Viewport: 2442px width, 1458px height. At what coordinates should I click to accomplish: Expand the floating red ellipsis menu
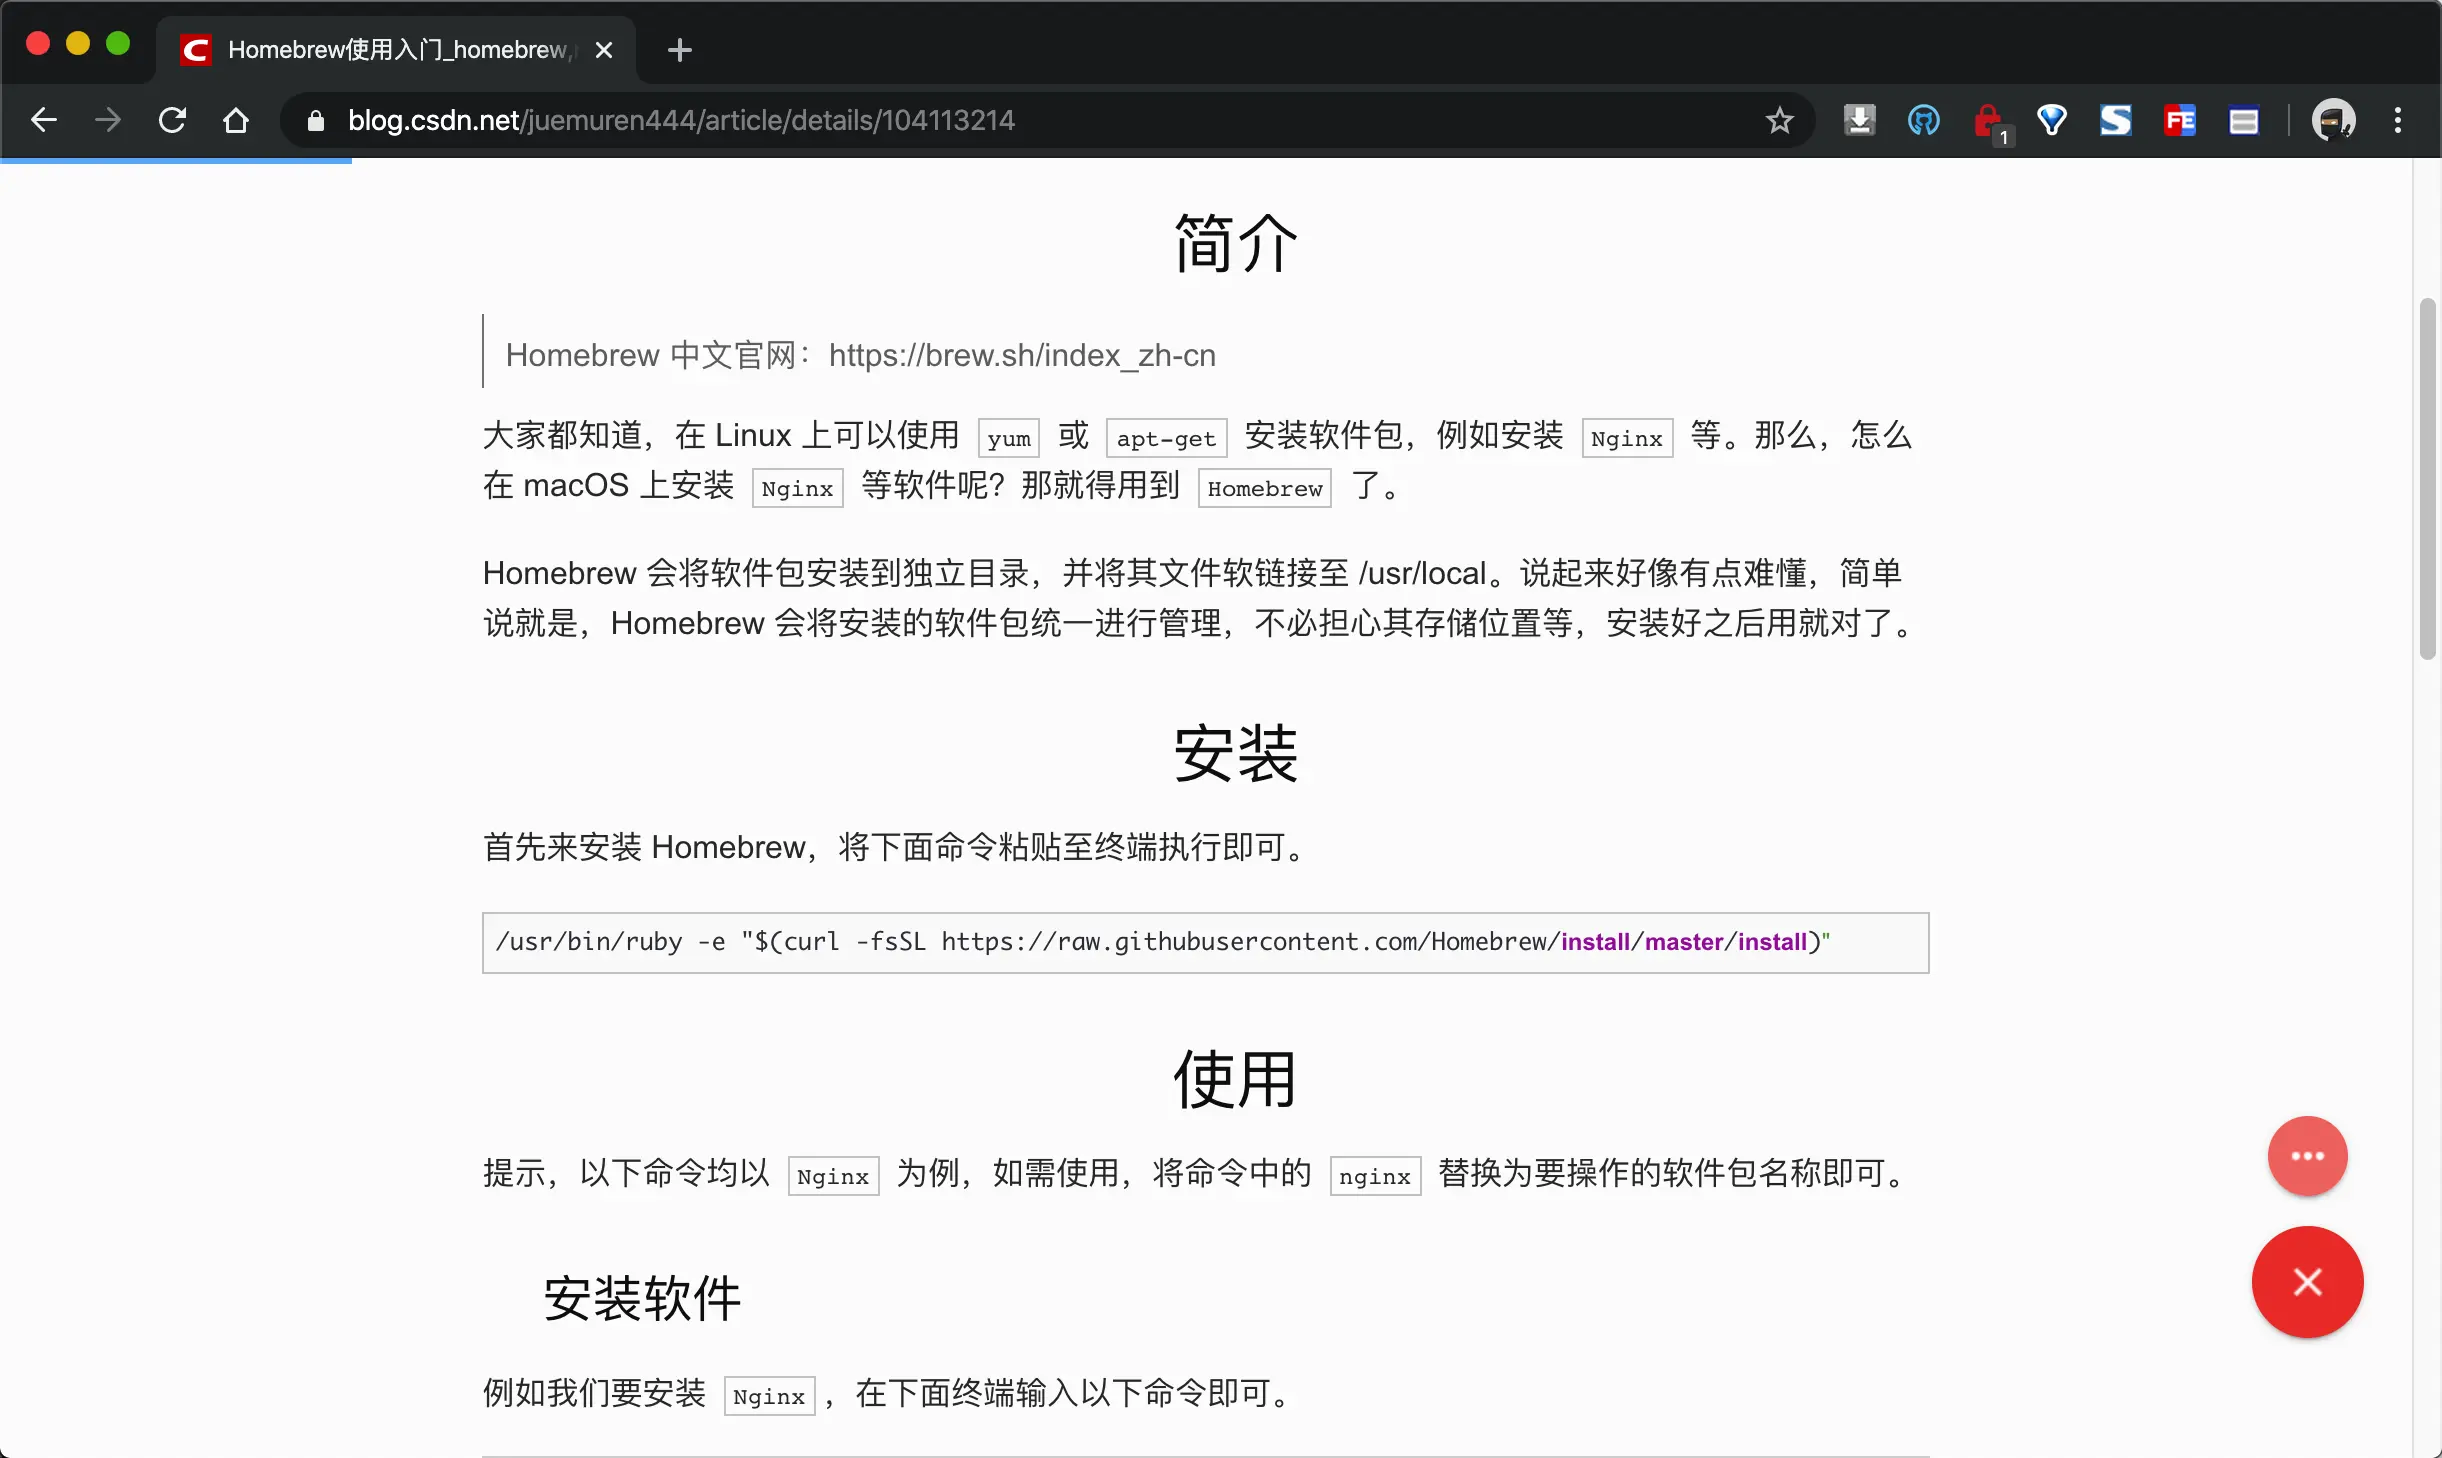tap(2306, 1156)
